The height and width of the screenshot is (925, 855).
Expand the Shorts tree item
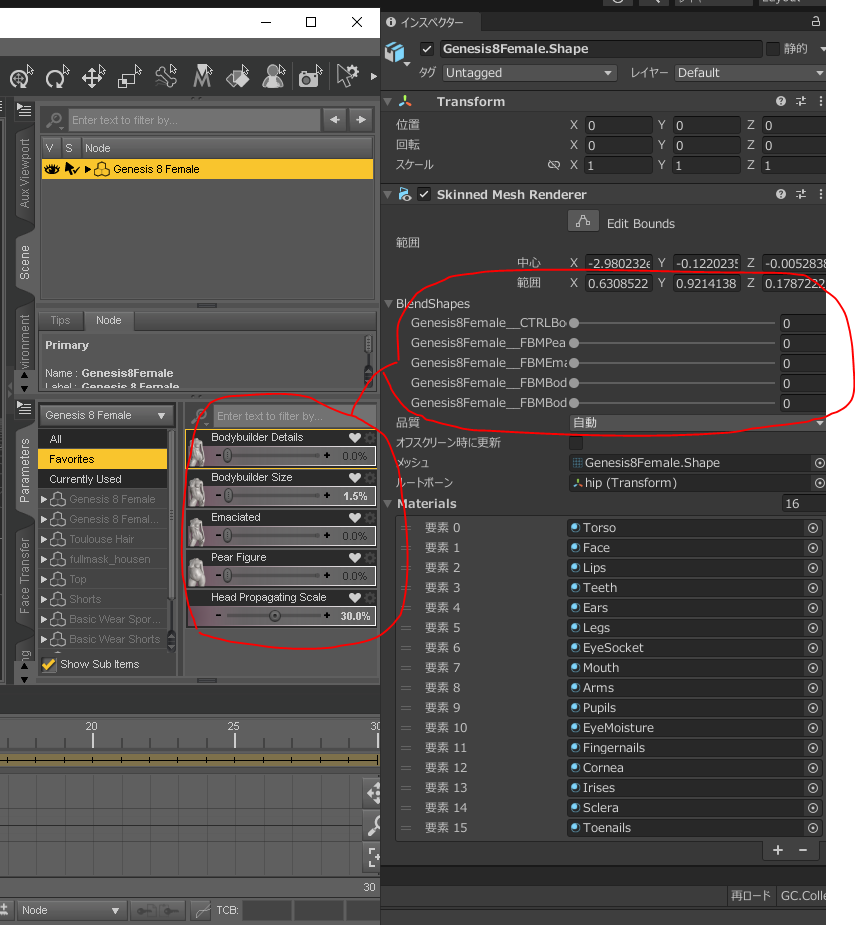[44, 599]
